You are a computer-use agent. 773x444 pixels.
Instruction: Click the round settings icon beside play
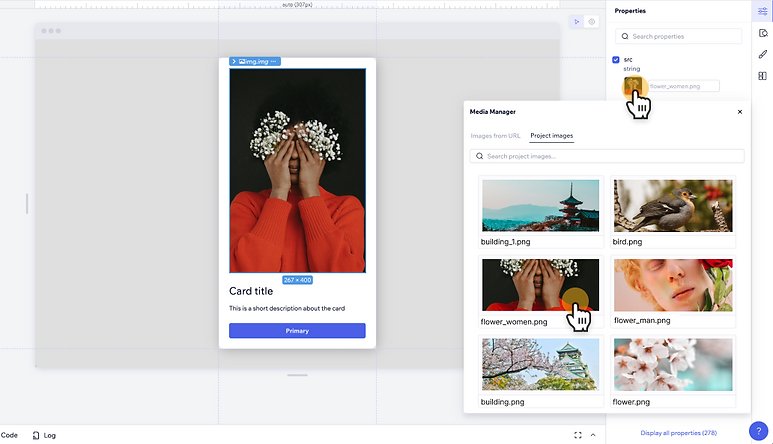(x=592, y=22)
